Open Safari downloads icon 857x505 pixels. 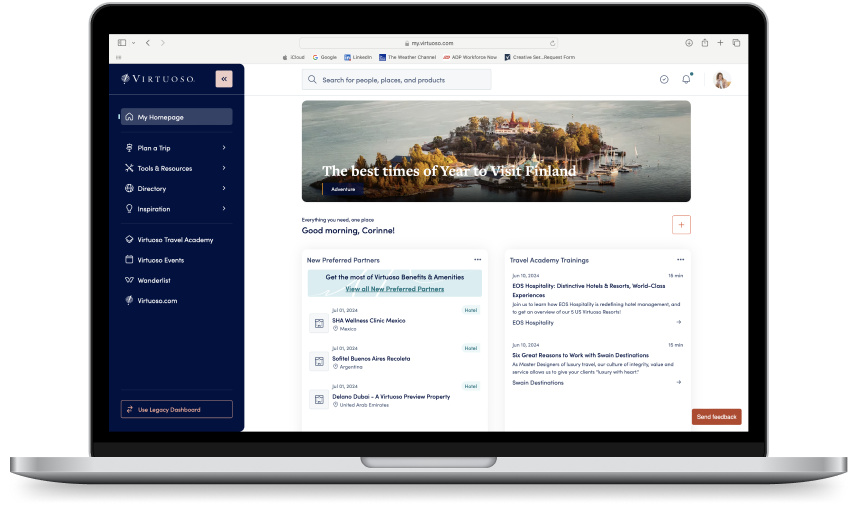689,43
